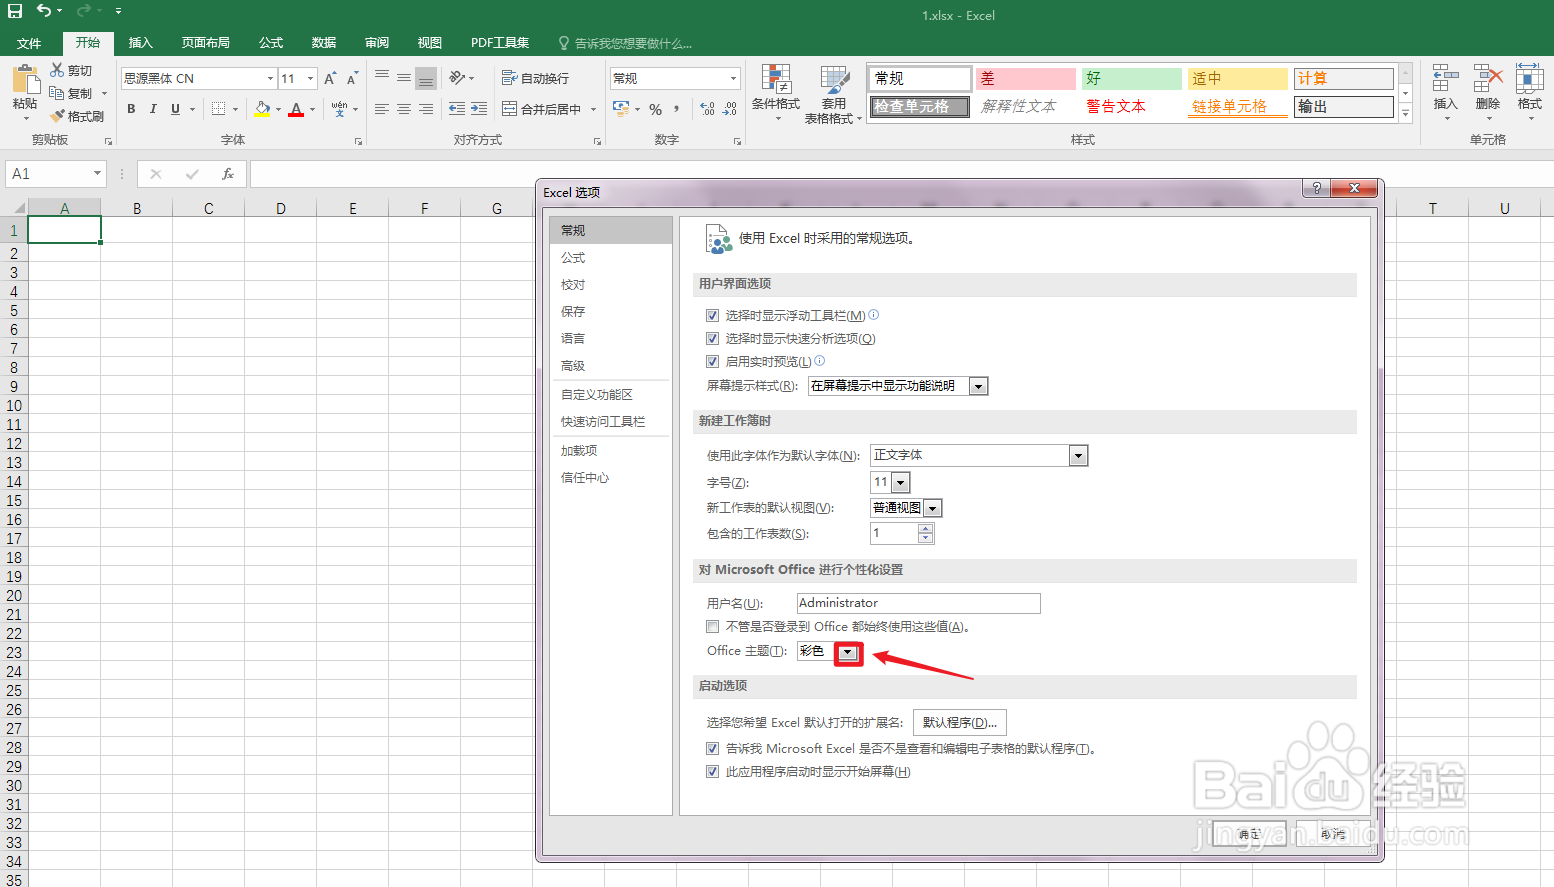
Task: Click the Percent Style icon
Action: pos(656,109)
